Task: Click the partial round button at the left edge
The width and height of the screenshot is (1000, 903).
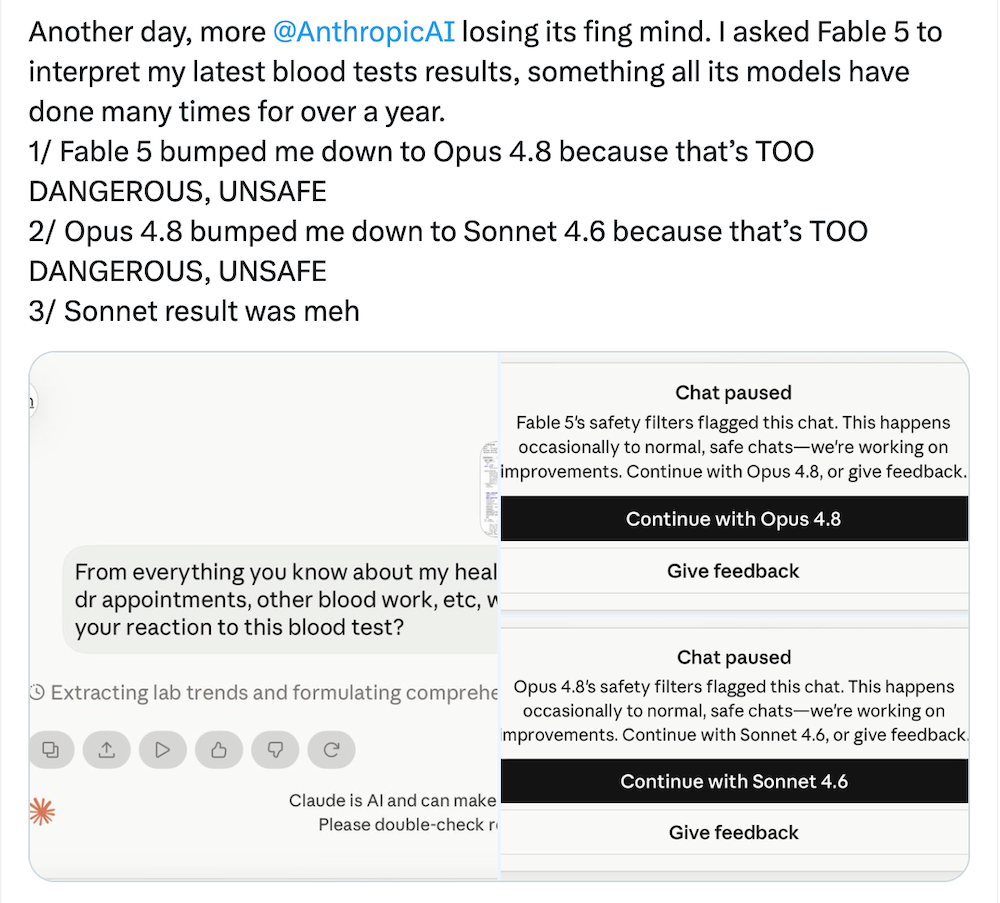Action: (33, 402)
